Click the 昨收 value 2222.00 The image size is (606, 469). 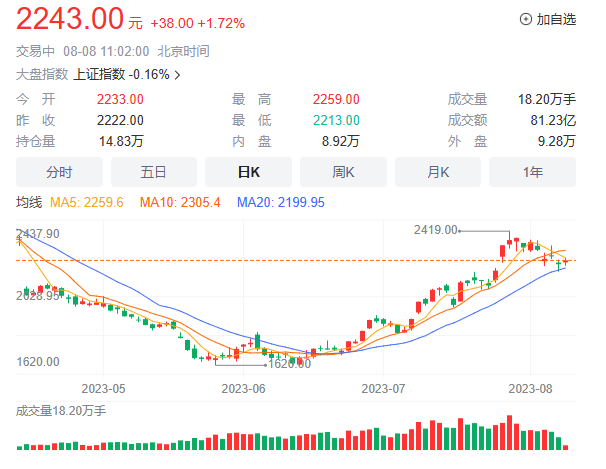tap(120, 120)
